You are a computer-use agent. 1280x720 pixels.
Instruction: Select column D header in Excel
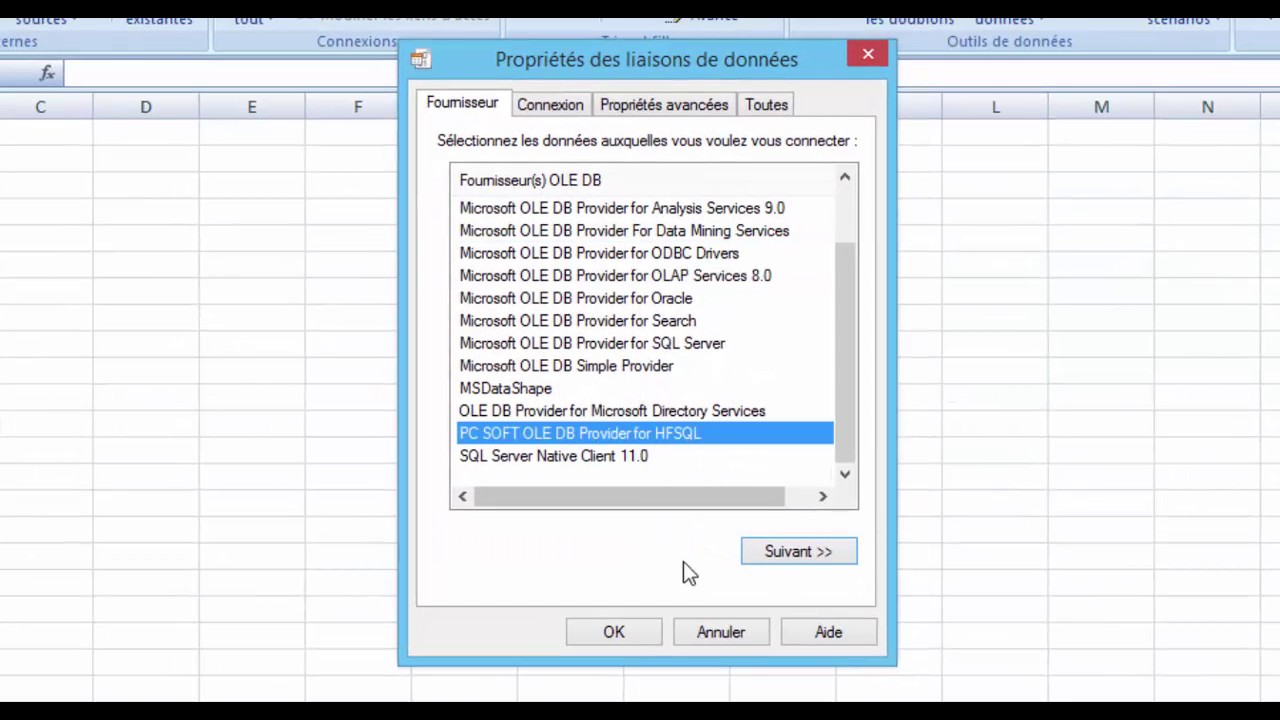(x=146, y=107)
